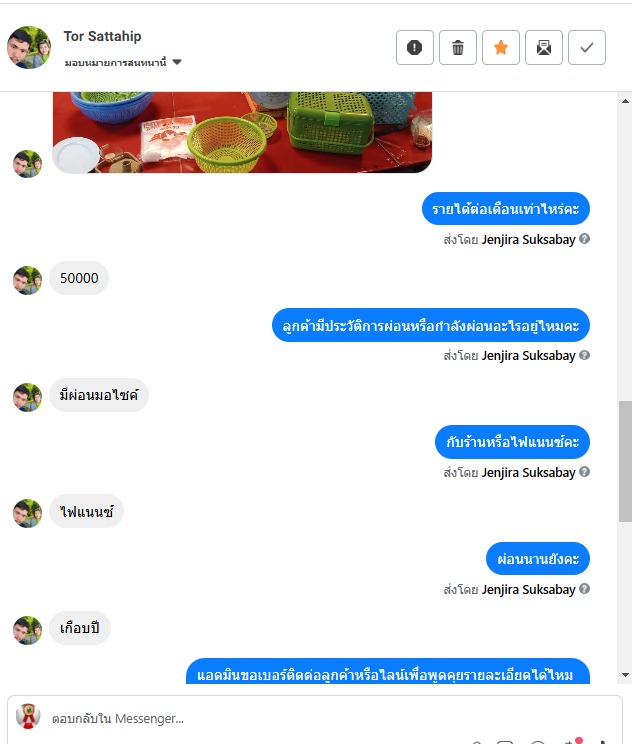The image size is (632, 744).
Task: Delete conversation using trash icon
Action: pyautogui.click(x=458, y=47)
